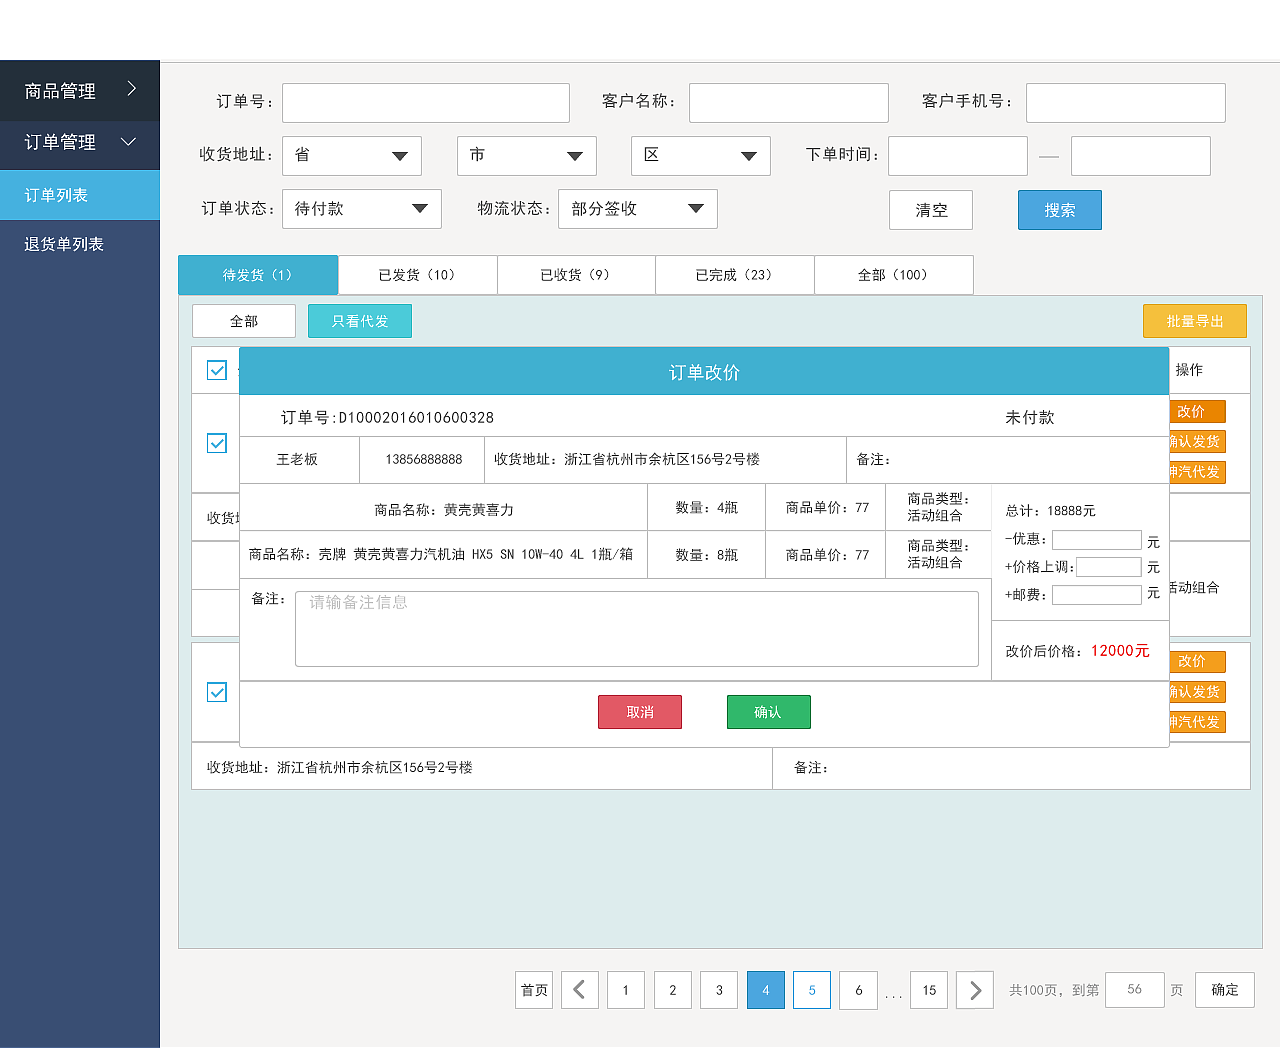Click the 优惠 discount input field

1097,540
